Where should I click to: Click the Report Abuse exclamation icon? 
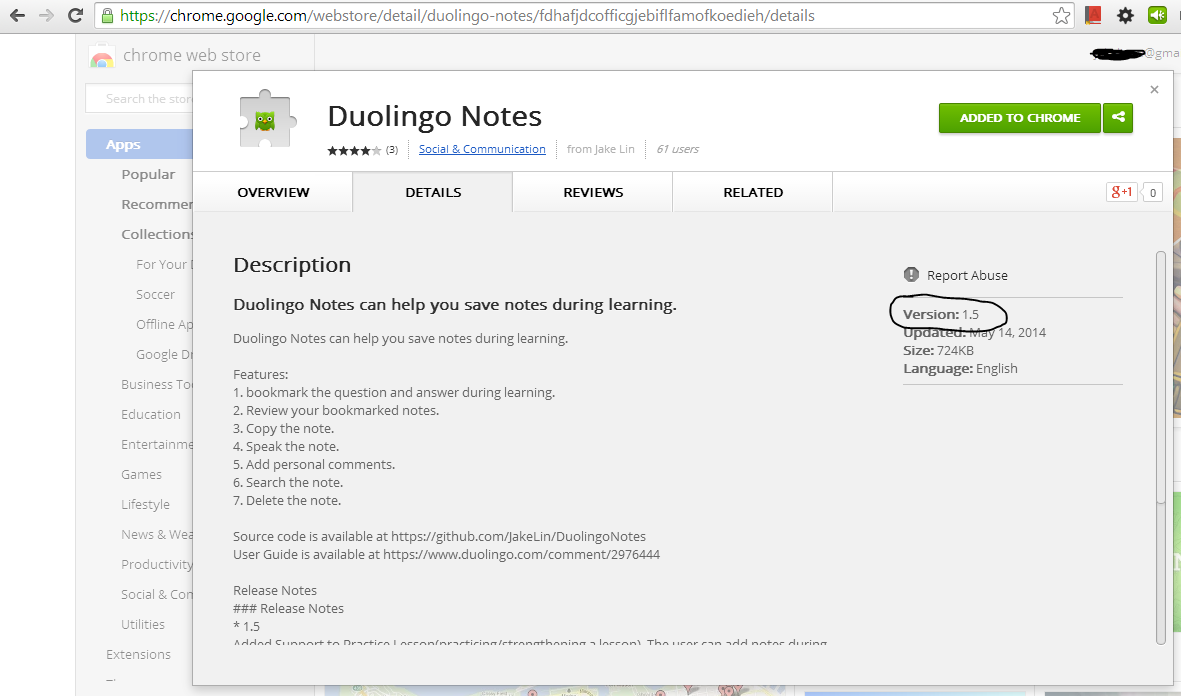[911, 275]
